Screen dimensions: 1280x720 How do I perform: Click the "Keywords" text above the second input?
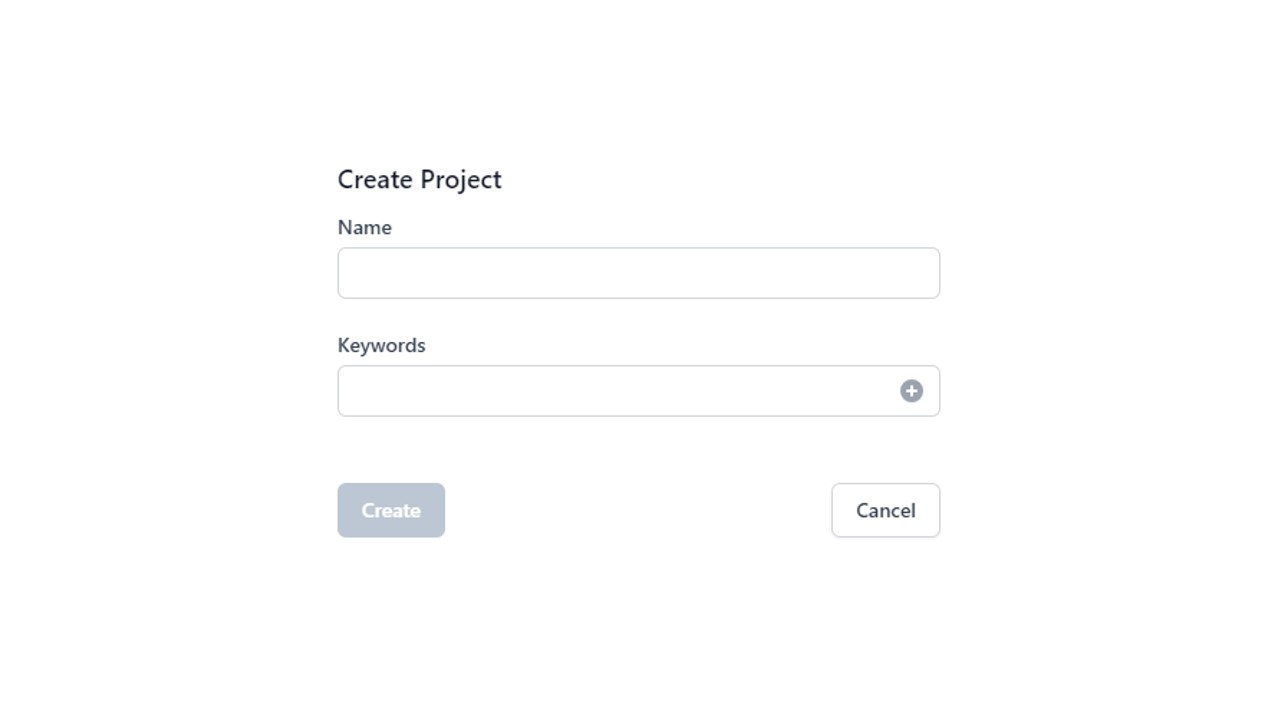click(x=382, y=345)
